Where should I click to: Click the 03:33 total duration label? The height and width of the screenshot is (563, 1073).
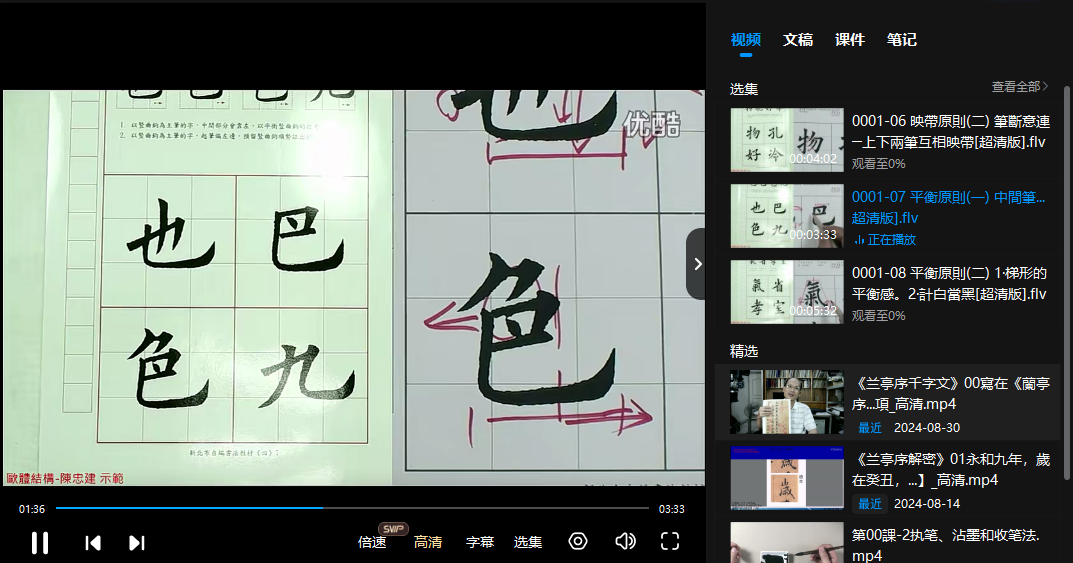click(671, 509)
